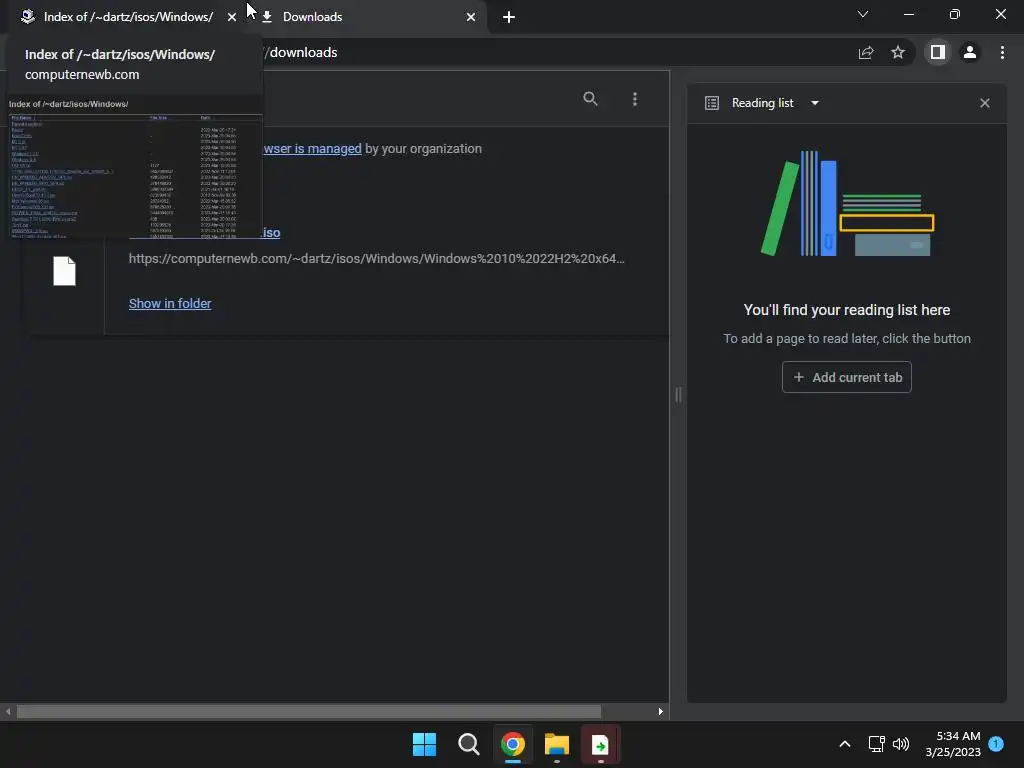Open the profile avatar menu
1024x768 pixels.
(970, 52)
